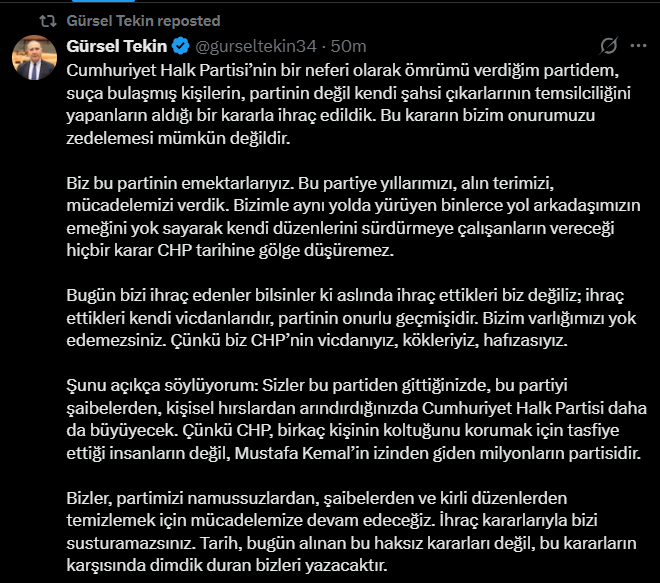Click the blue verified checkmark badge
The height and width of the screenshot is (583, 660).
click(181, 46)
